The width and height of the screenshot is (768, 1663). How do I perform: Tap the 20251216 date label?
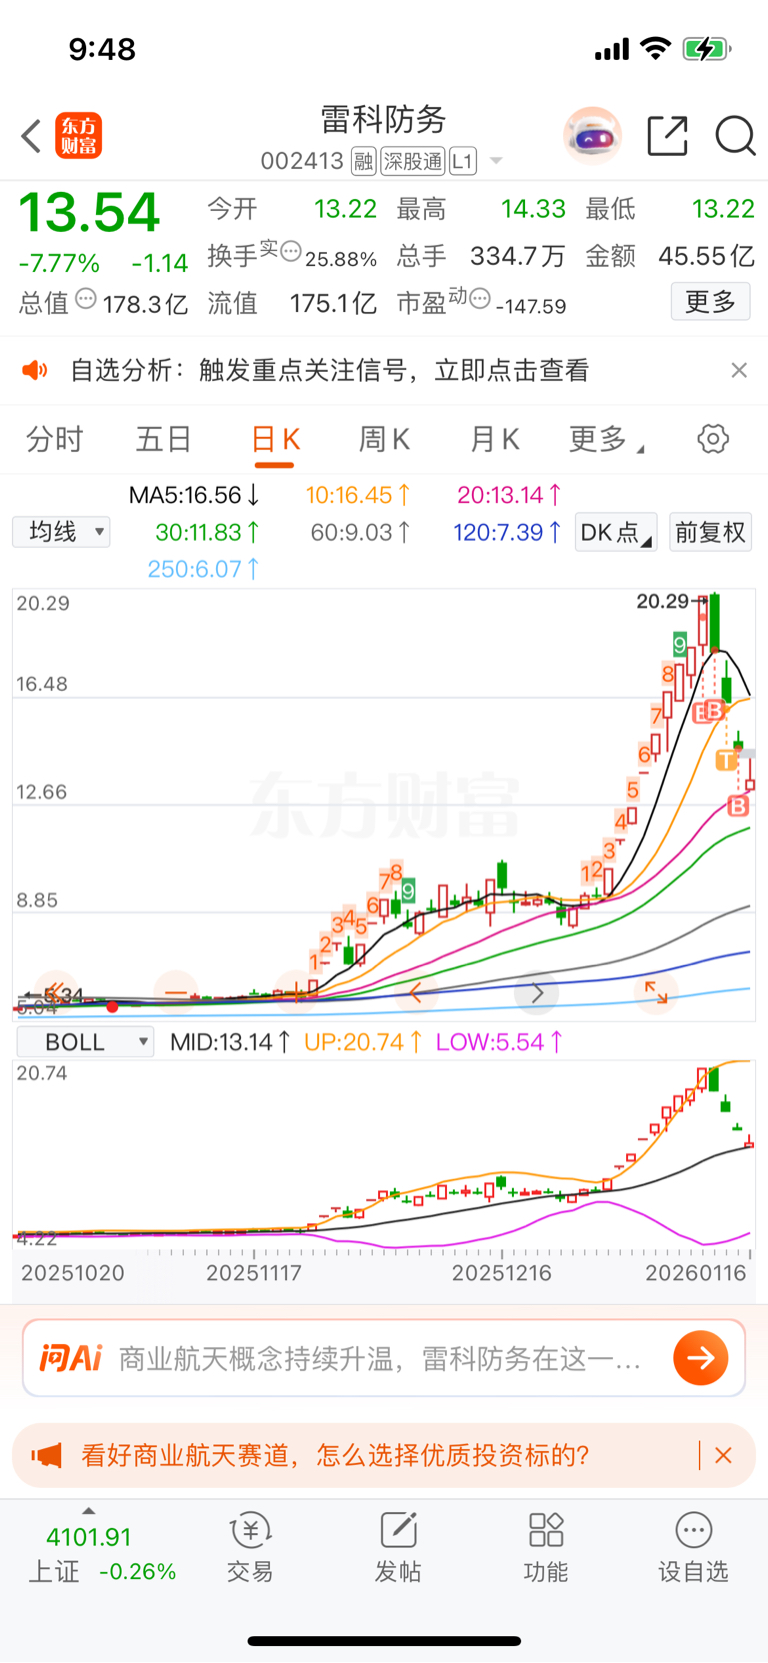501,1273
